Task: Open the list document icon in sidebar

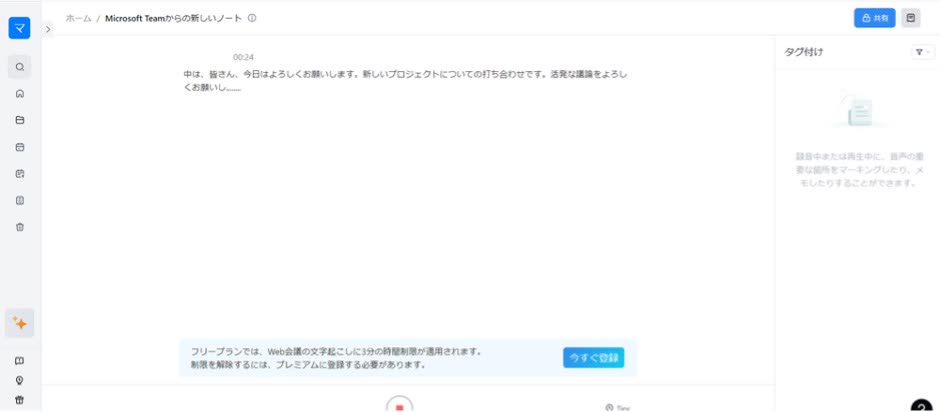Action: tap(20, 200)
